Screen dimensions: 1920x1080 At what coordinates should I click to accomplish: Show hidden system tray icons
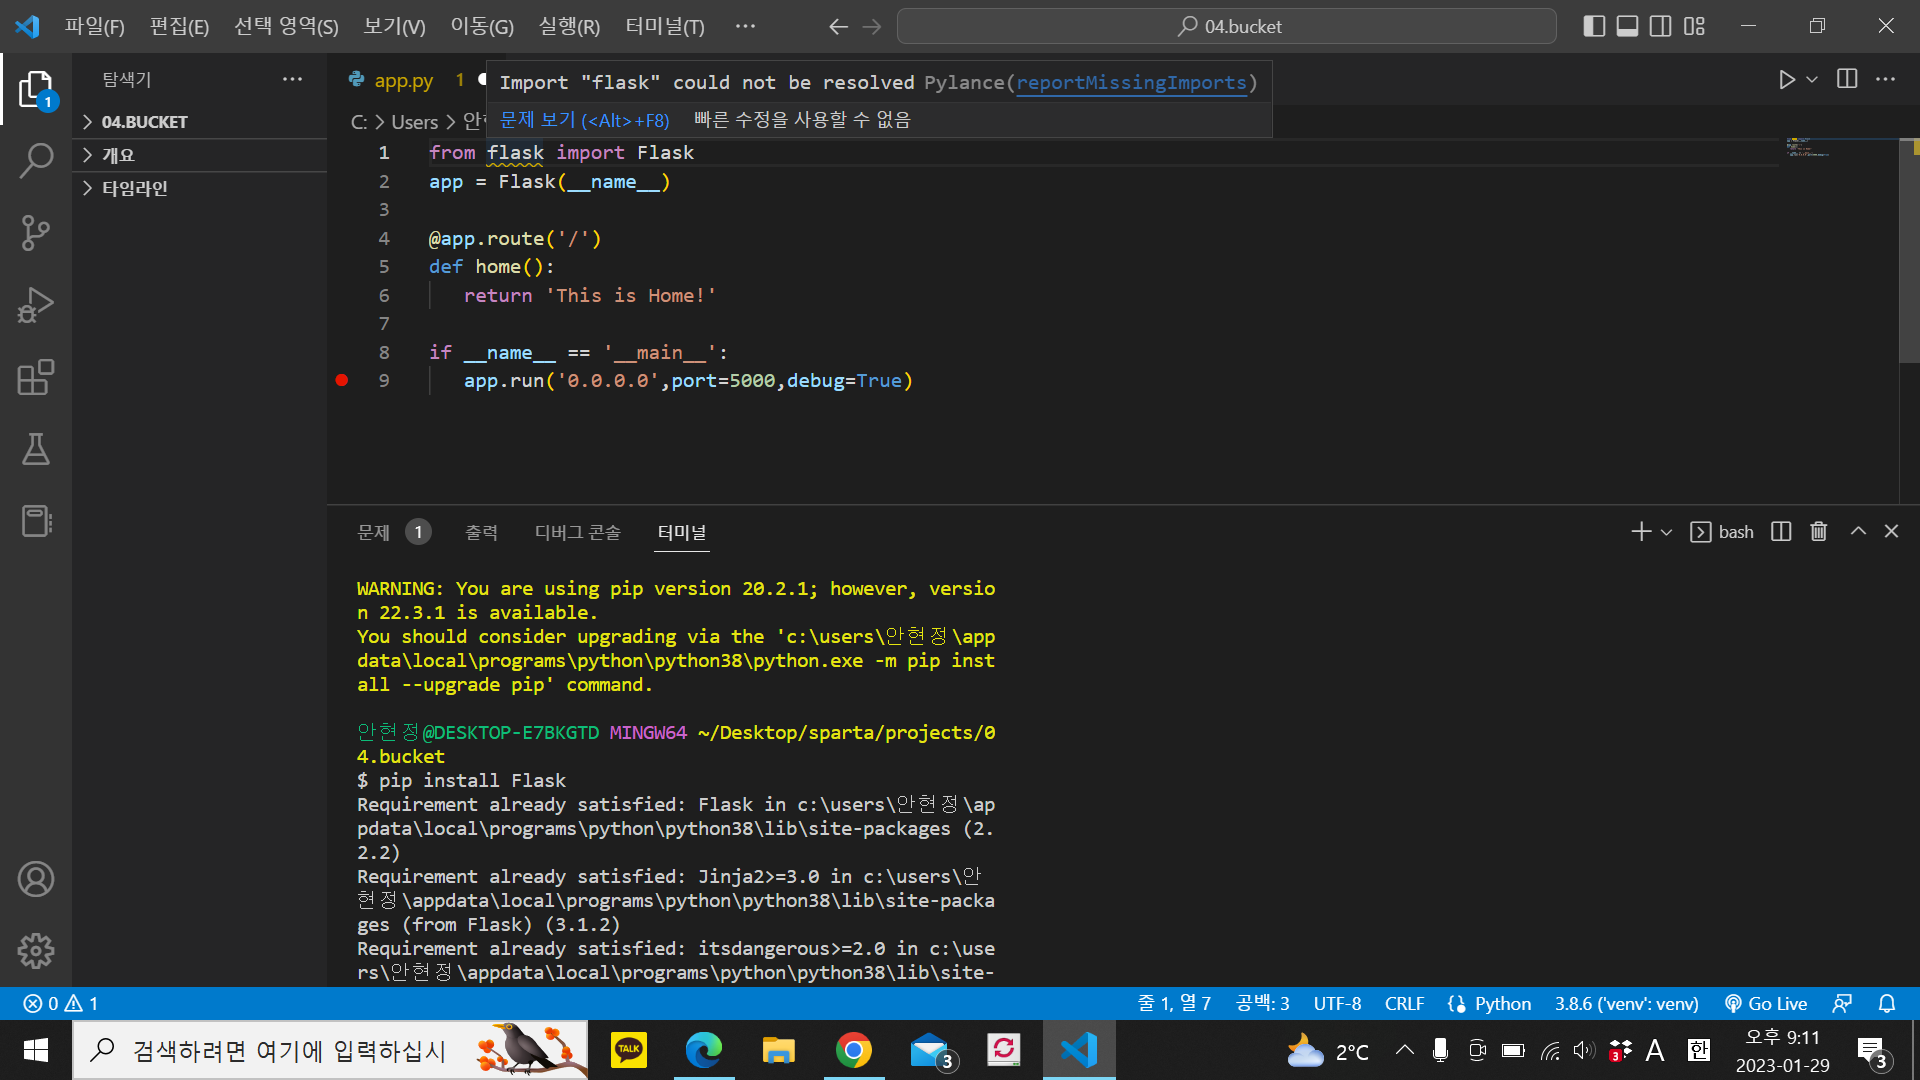coord(1405,1050)
